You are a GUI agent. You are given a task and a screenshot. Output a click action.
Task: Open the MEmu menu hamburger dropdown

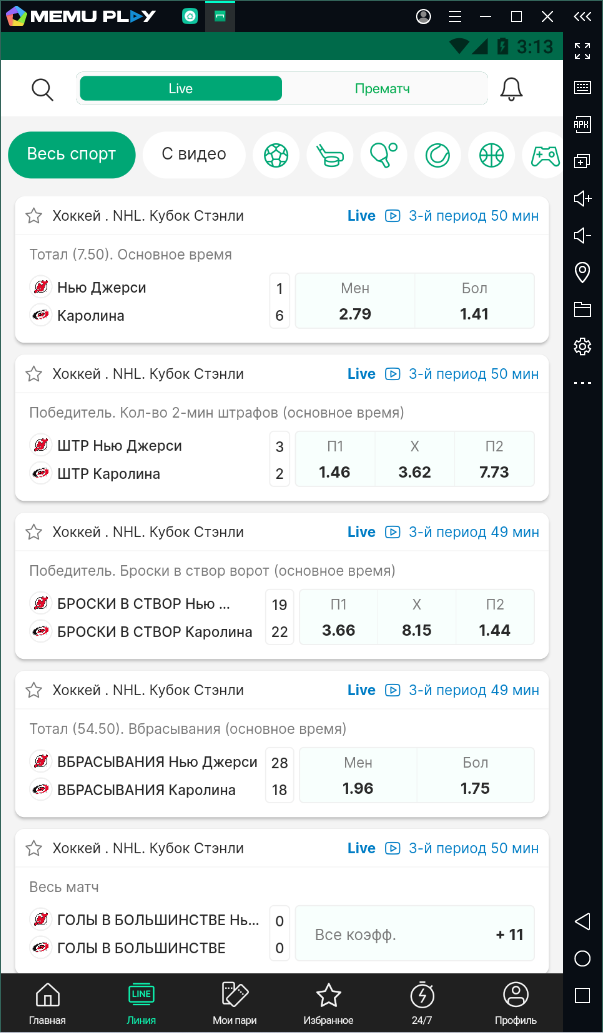coord(455,16)
